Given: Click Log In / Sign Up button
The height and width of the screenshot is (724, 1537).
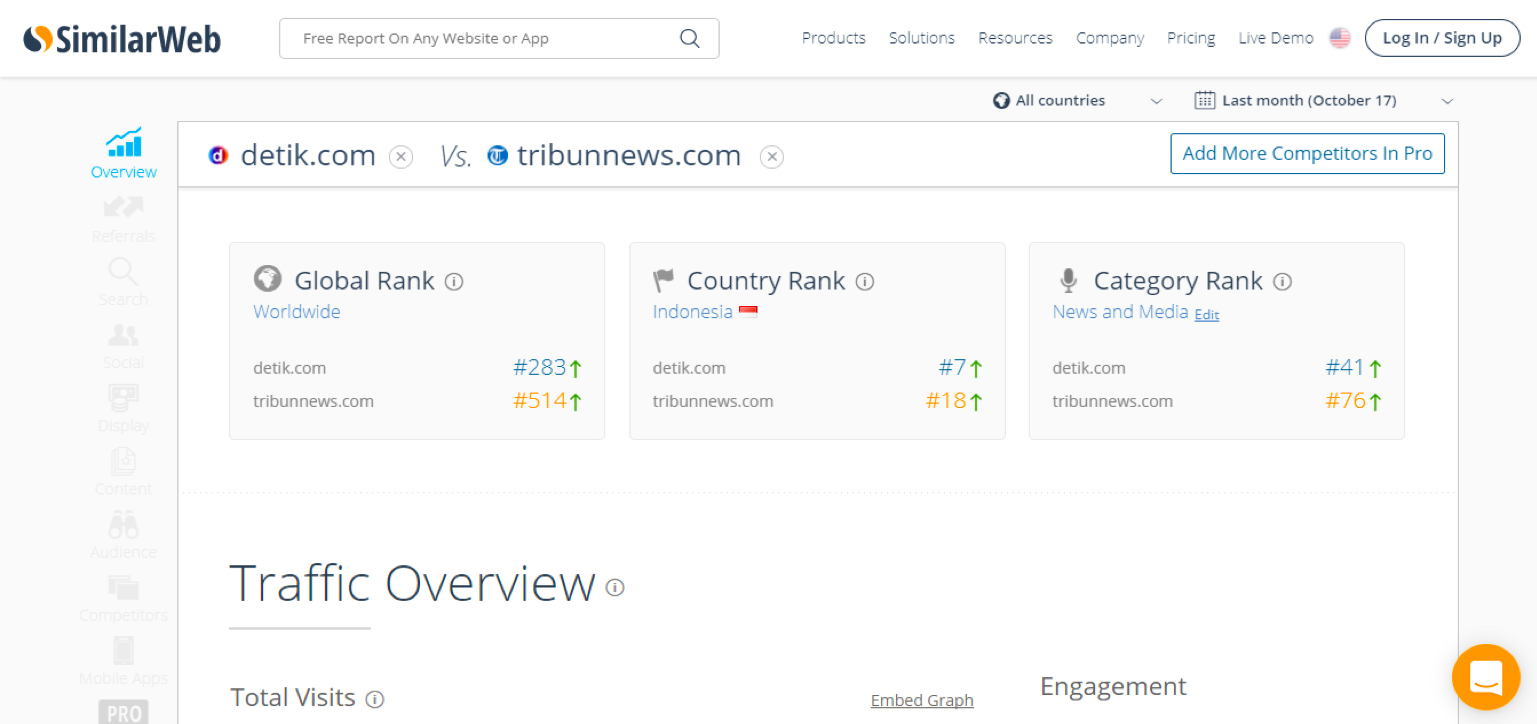Looking at the screenshot, I should click(1442, 38).
